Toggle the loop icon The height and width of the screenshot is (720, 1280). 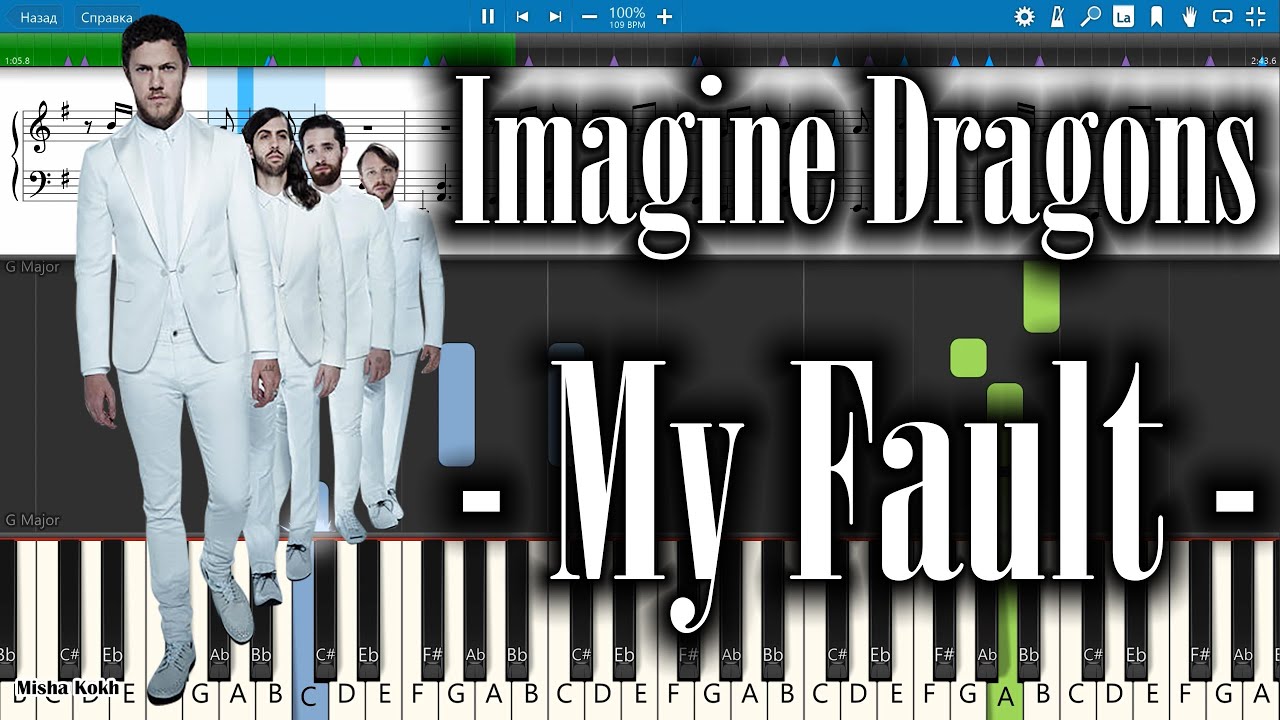coord(1222,16)
